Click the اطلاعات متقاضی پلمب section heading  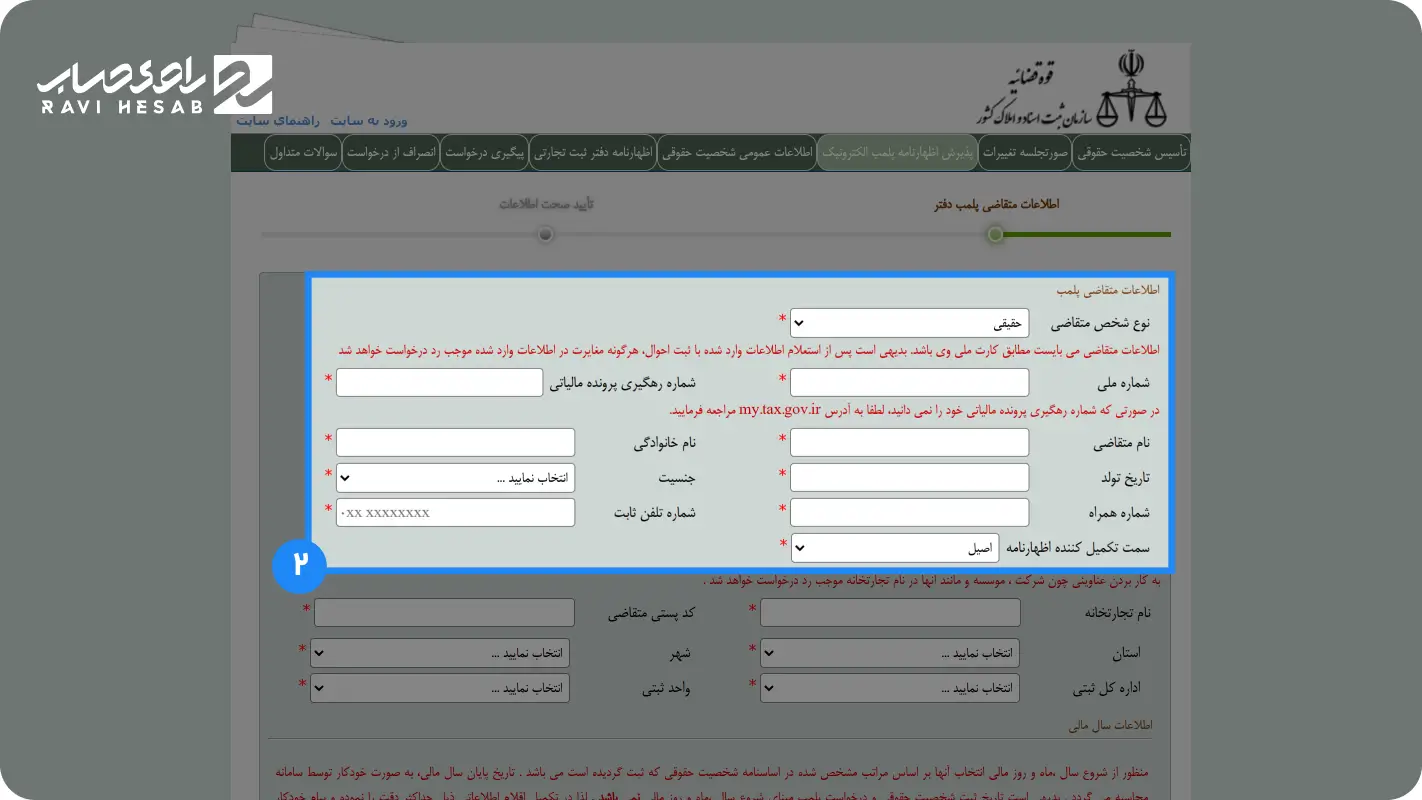[1108, 290]
